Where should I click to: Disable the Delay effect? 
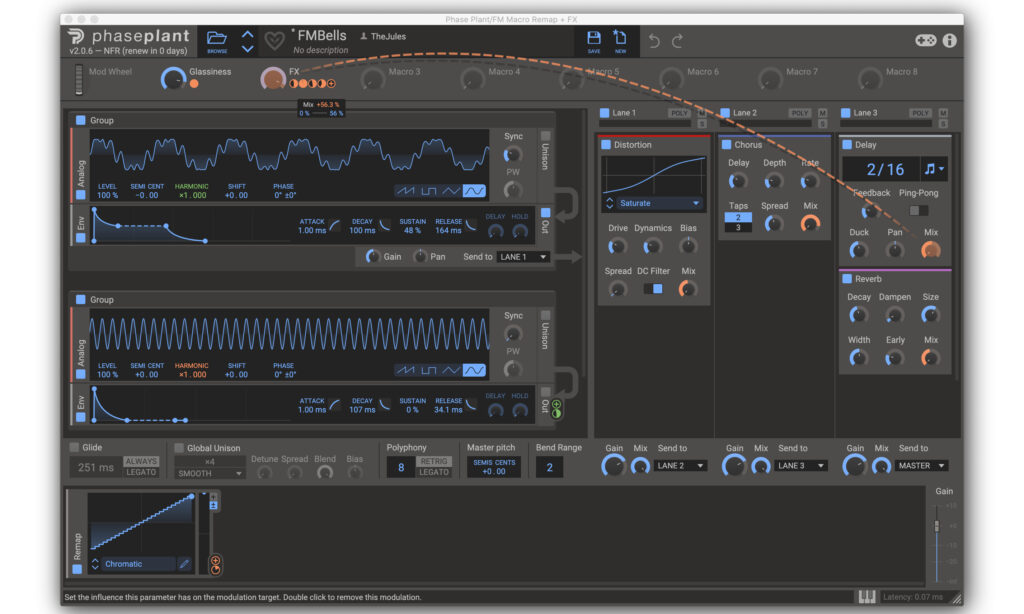(x=847, y=144)
